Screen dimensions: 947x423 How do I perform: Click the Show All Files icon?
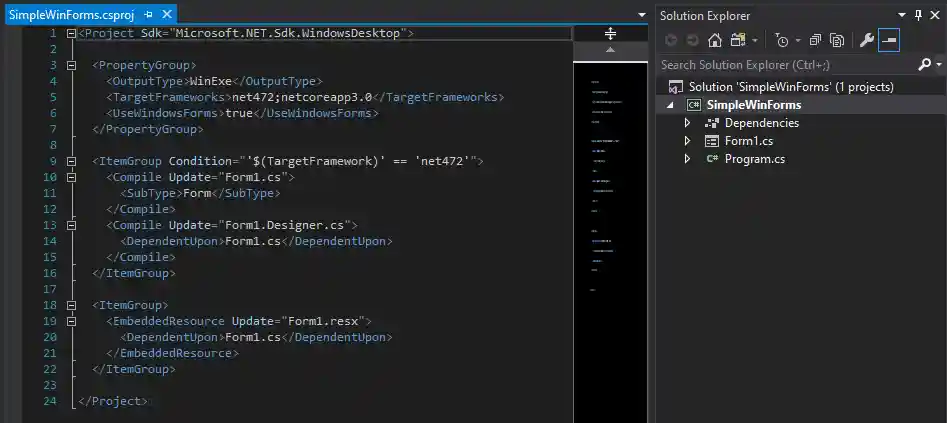pos(837,41)
